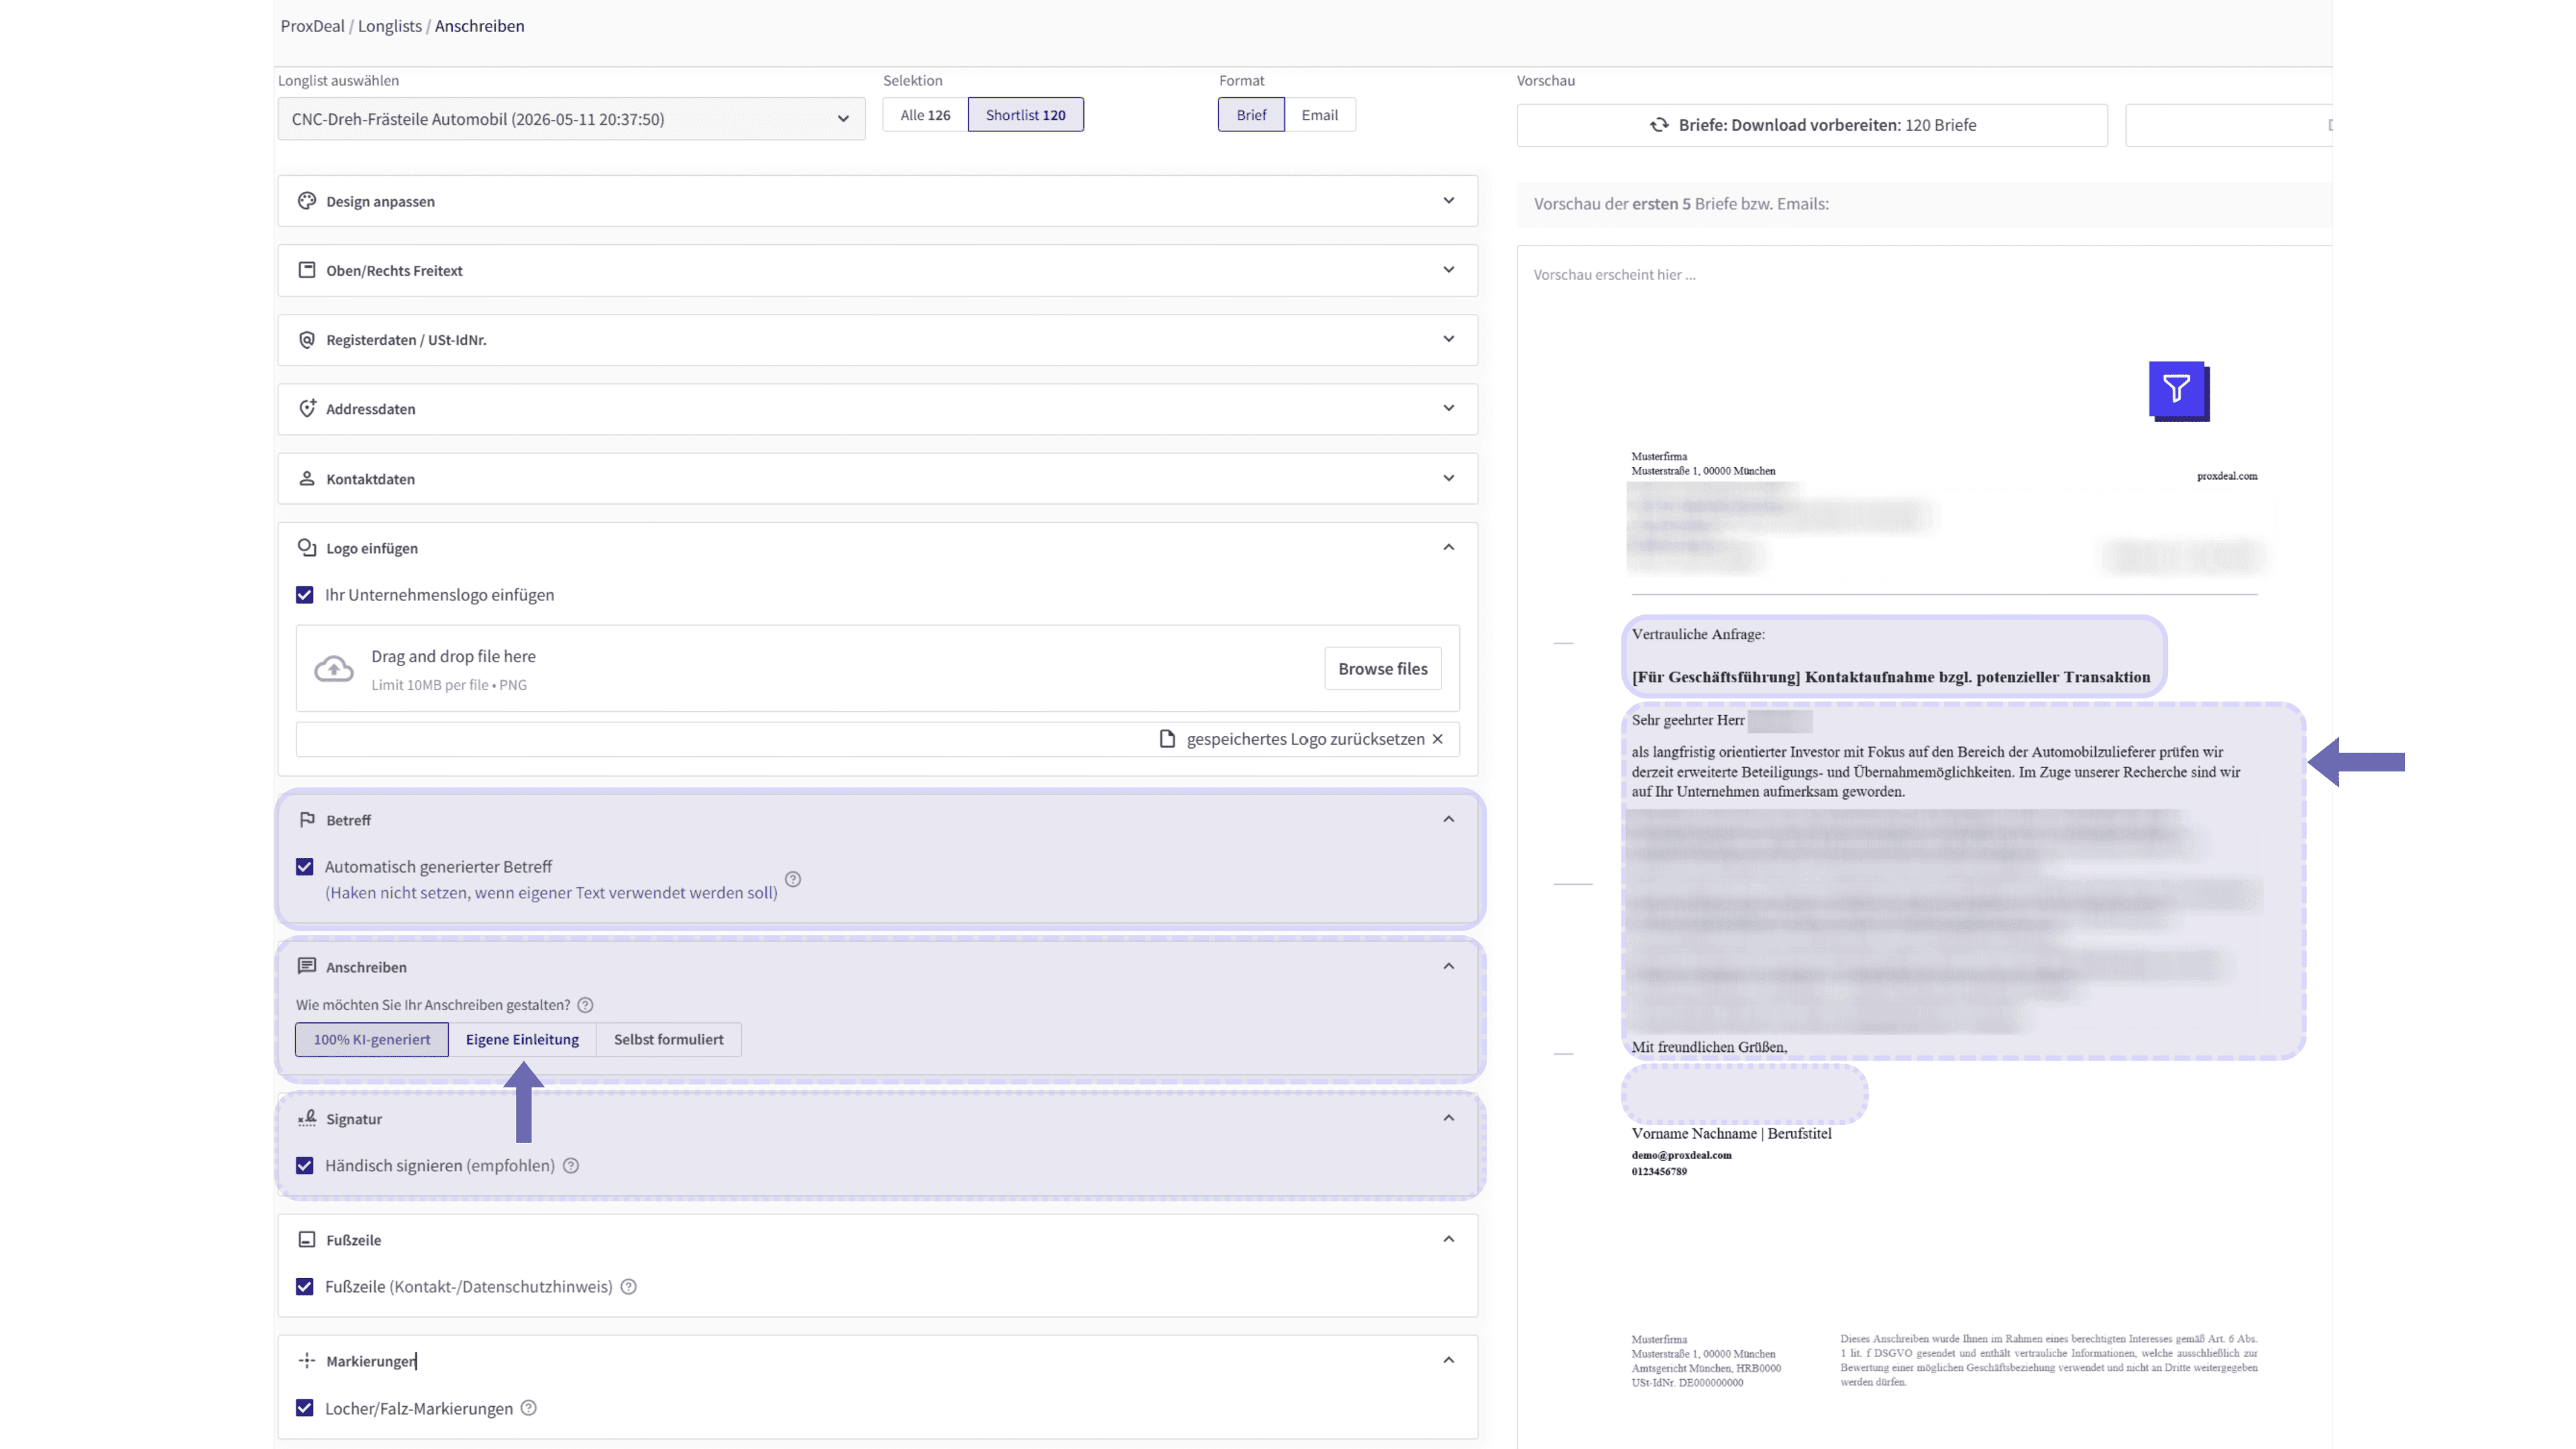Click the cloud upload icon in drop zone
The image size is (2576, 1449).
click(x=334, y=669)
